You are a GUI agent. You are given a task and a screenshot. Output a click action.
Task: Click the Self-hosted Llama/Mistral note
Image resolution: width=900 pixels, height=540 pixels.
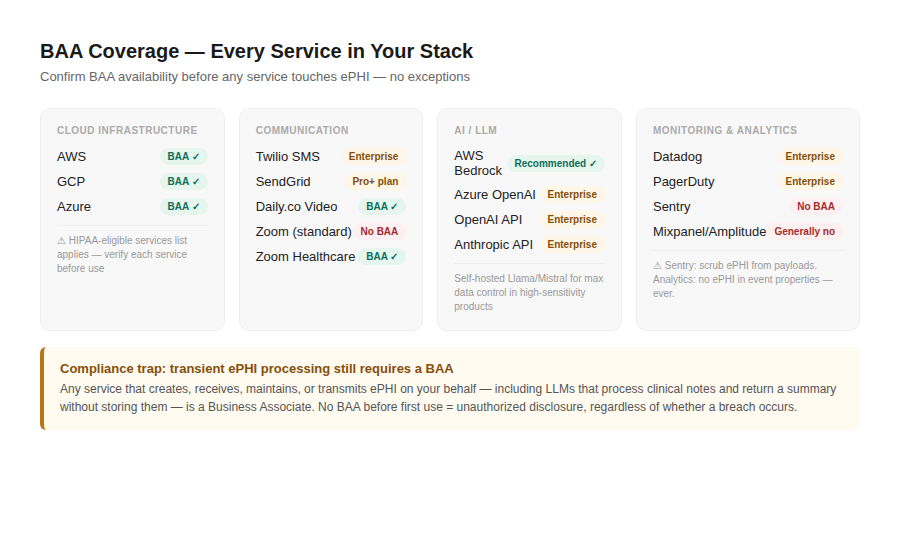529,292
